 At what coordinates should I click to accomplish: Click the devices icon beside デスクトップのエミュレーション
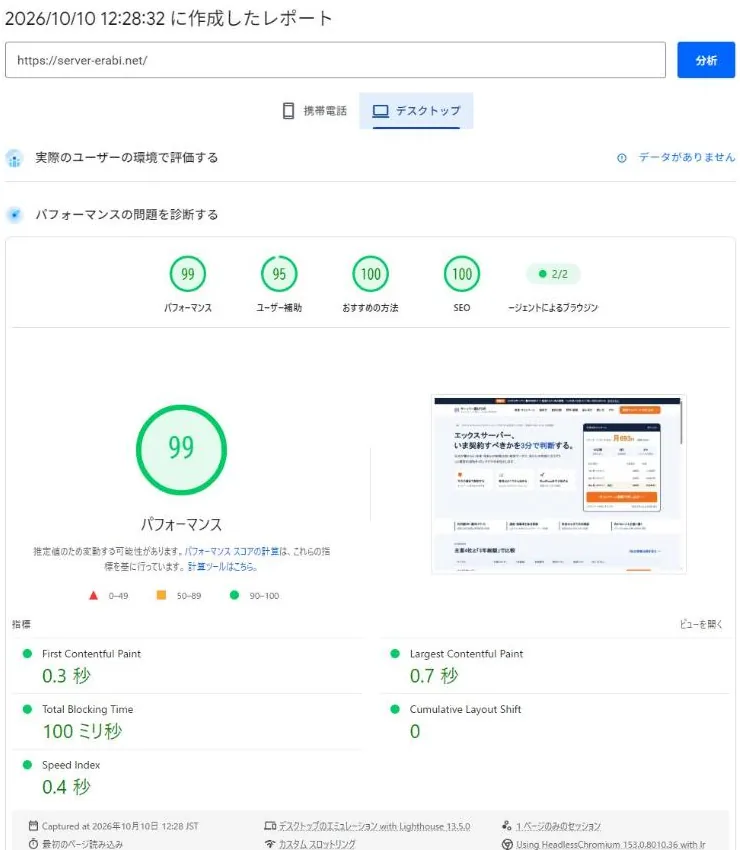coord(270,826)
